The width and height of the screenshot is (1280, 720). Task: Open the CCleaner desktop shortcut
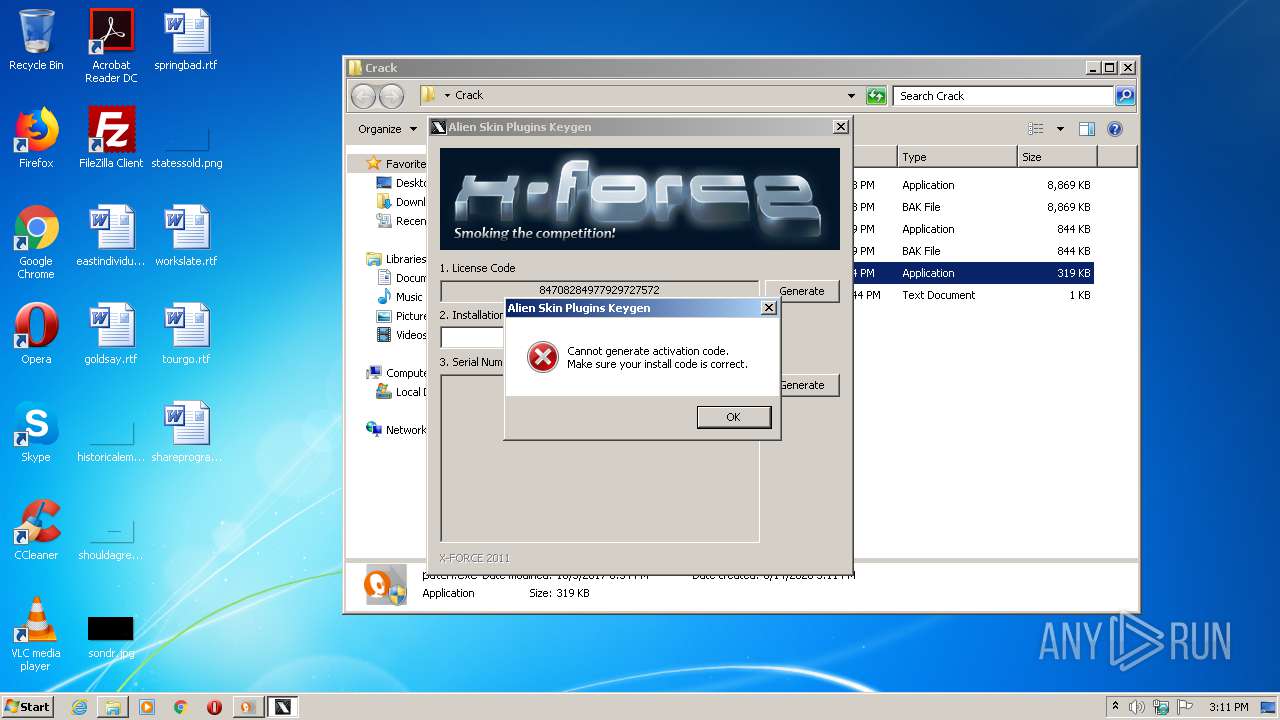36,530
